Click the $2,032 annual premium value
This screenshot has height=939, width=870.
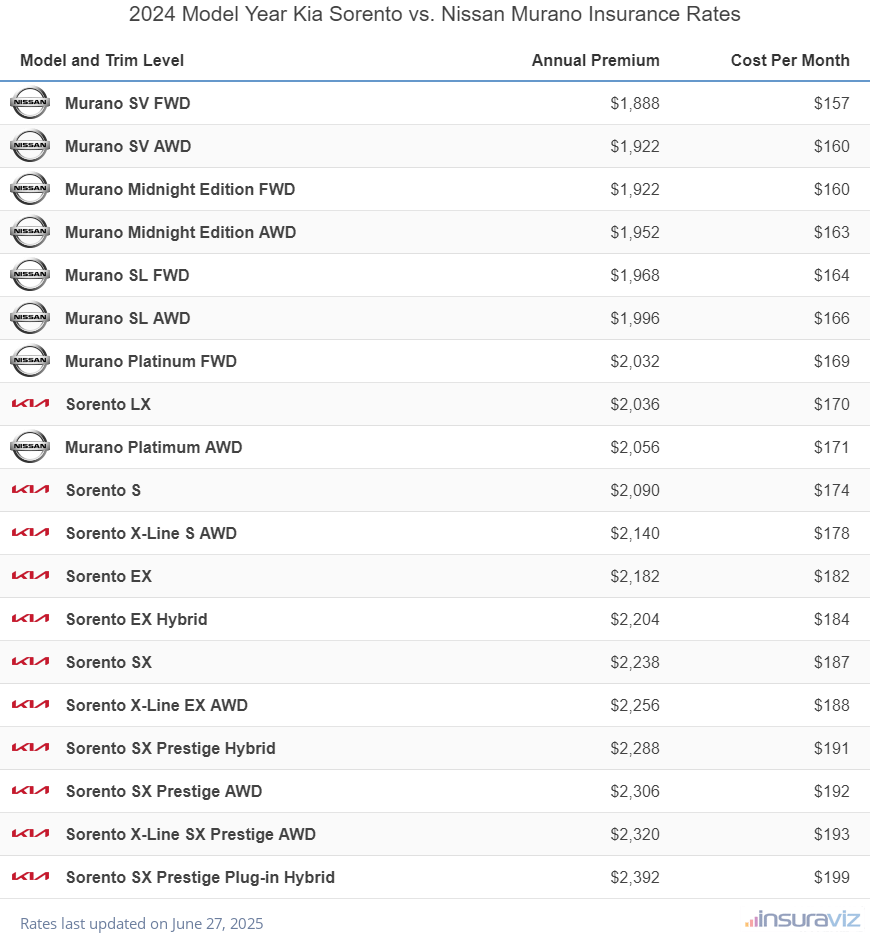click(x=635, y=362)
